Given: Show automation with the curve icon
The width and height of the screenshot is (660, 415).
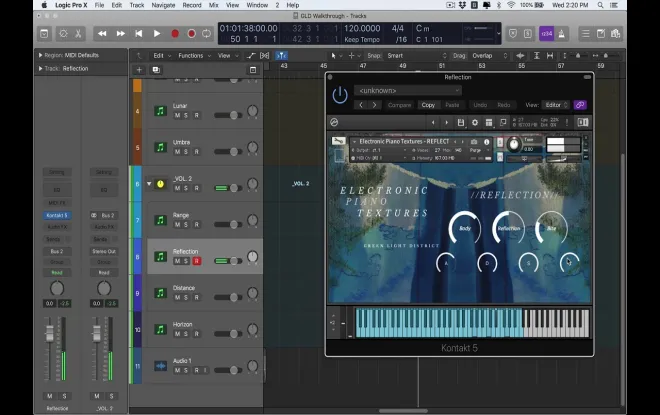Looking at the screenshot, I should coord(251,56).
